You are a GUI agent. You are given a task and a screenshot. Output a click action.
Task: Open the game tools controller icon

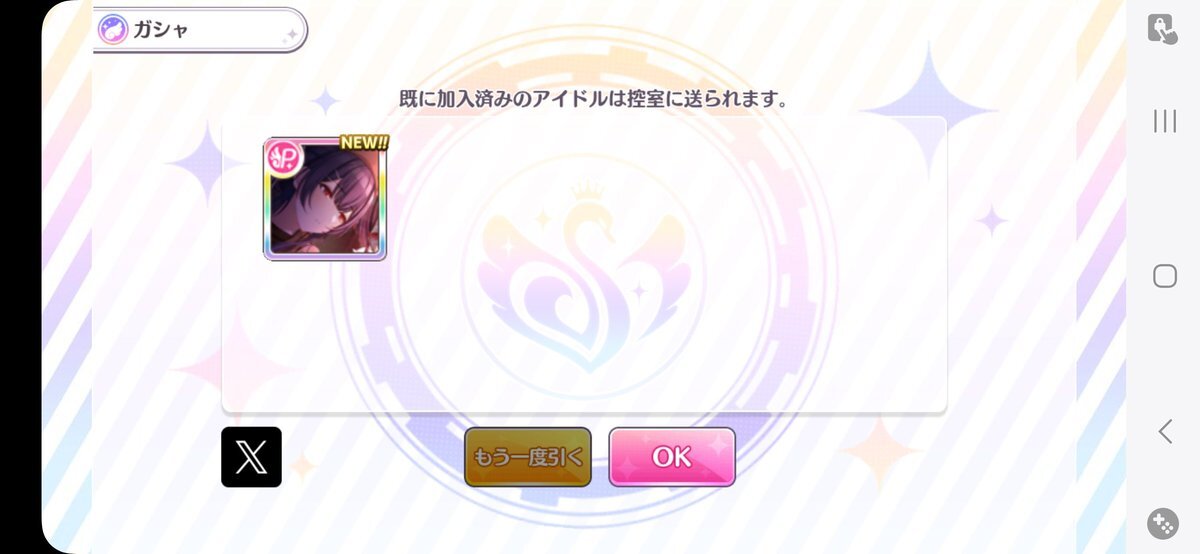click(1163, 524)
